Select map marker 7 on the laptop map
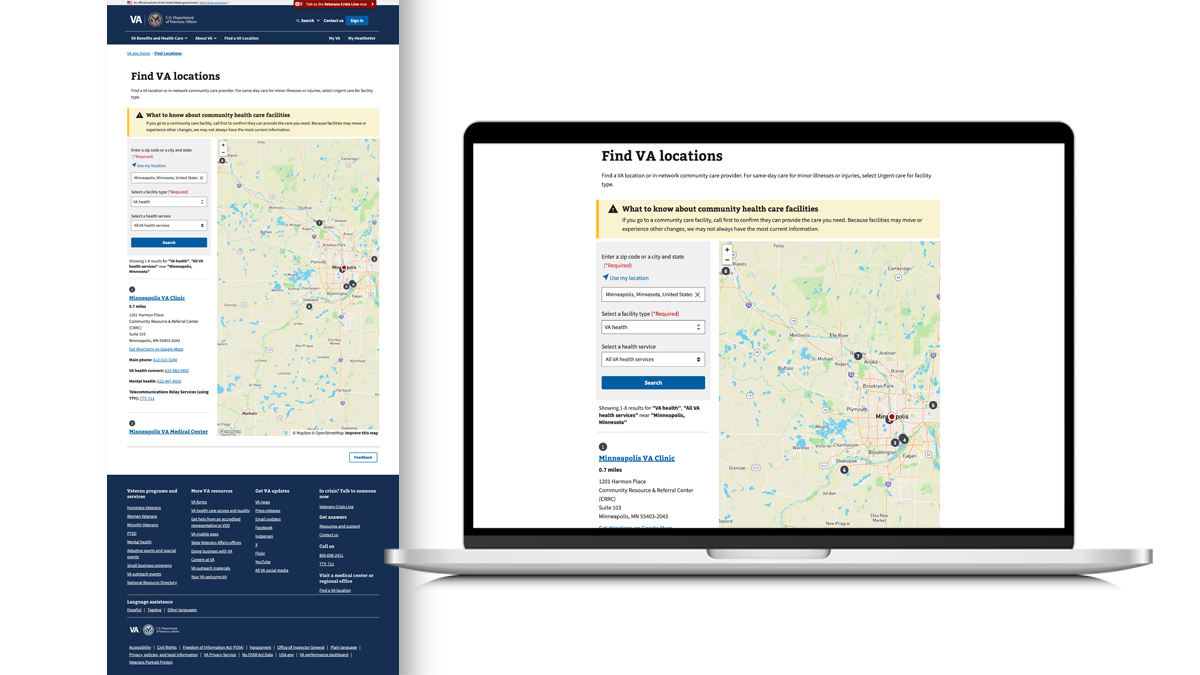1200x675 pixels. point(857,356)
